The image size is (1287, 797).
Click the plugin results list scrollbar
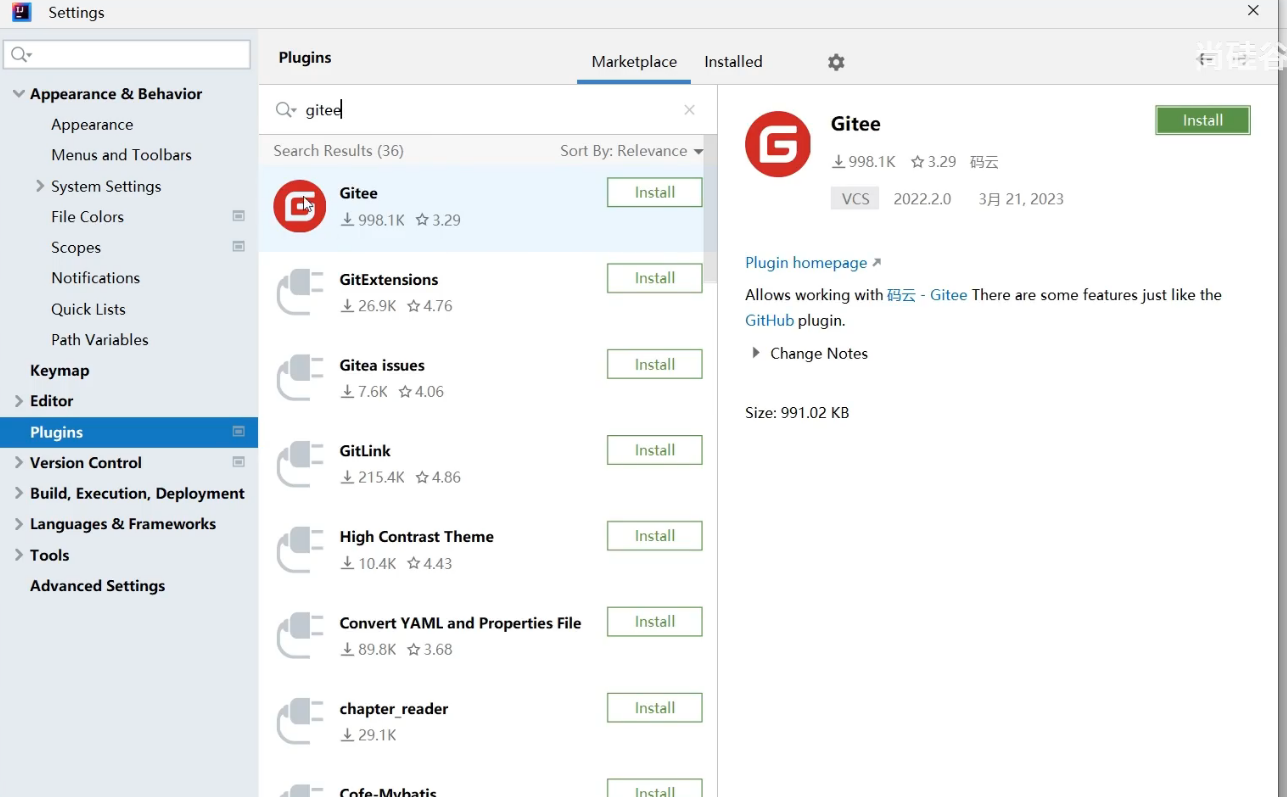[x=710, y=210]
